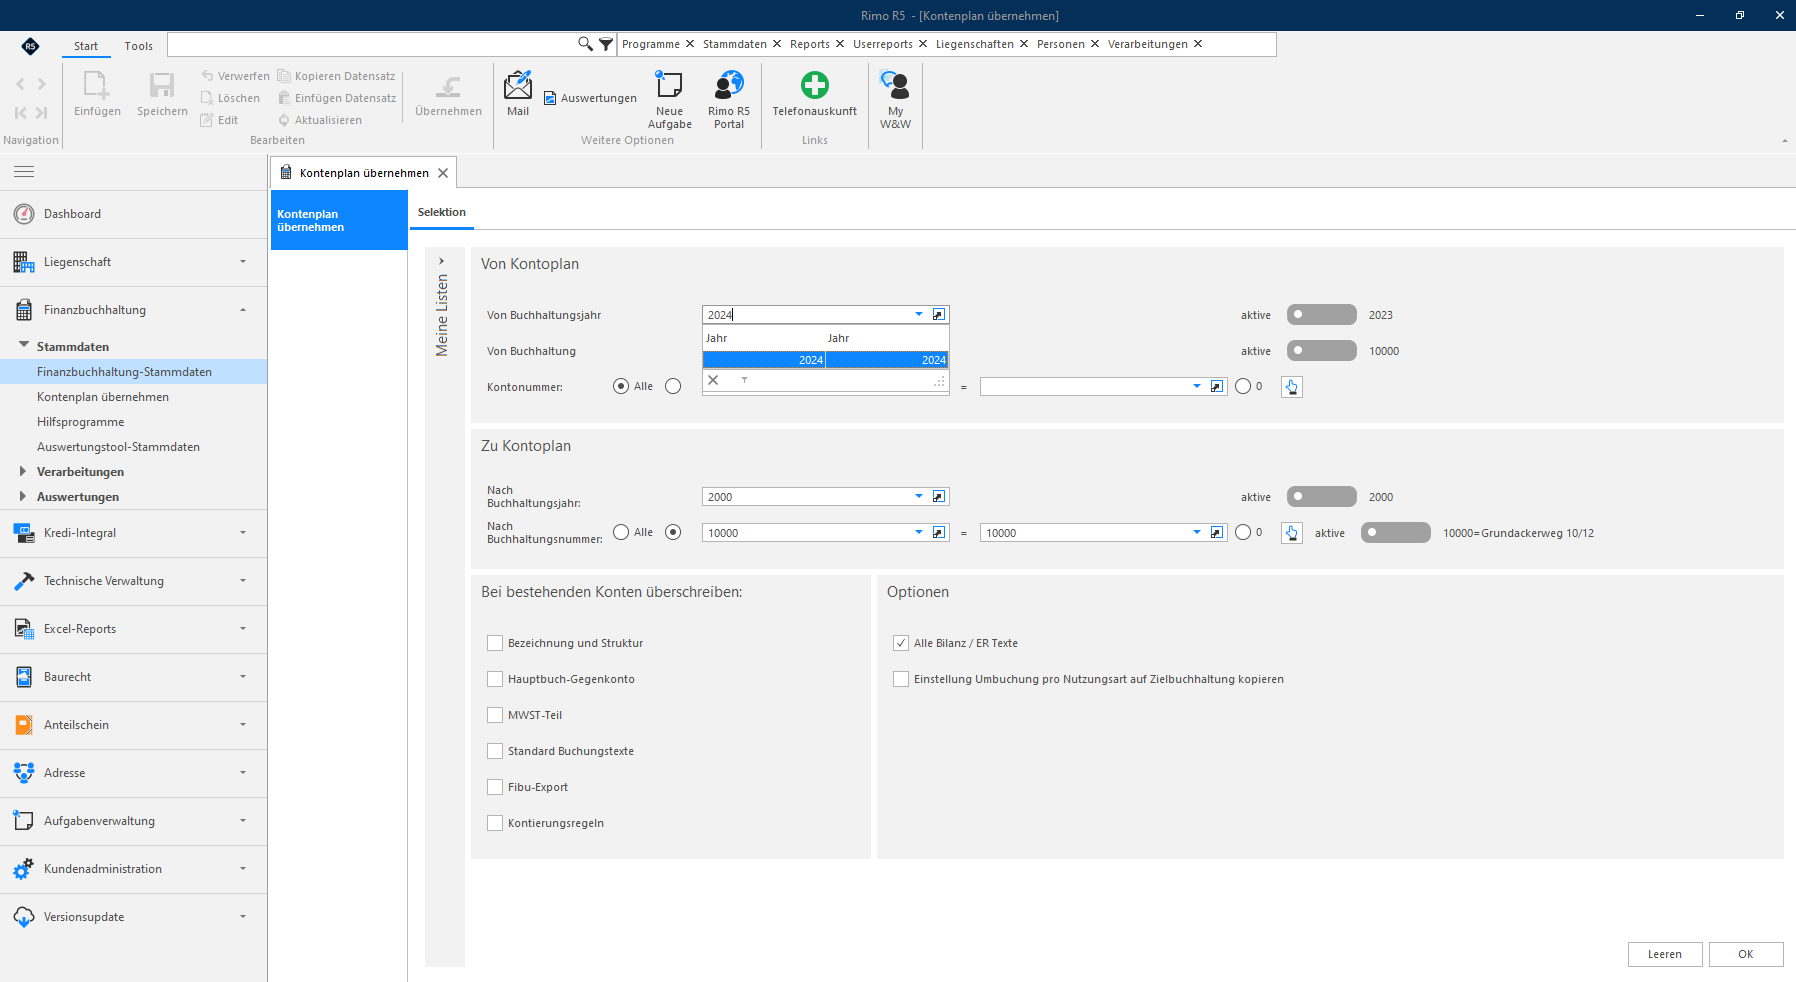Screen dimensions: 1796x982
Task: Open the Nach Buchhaltungsjahr dropdown arrow
Action: [919, 497]
